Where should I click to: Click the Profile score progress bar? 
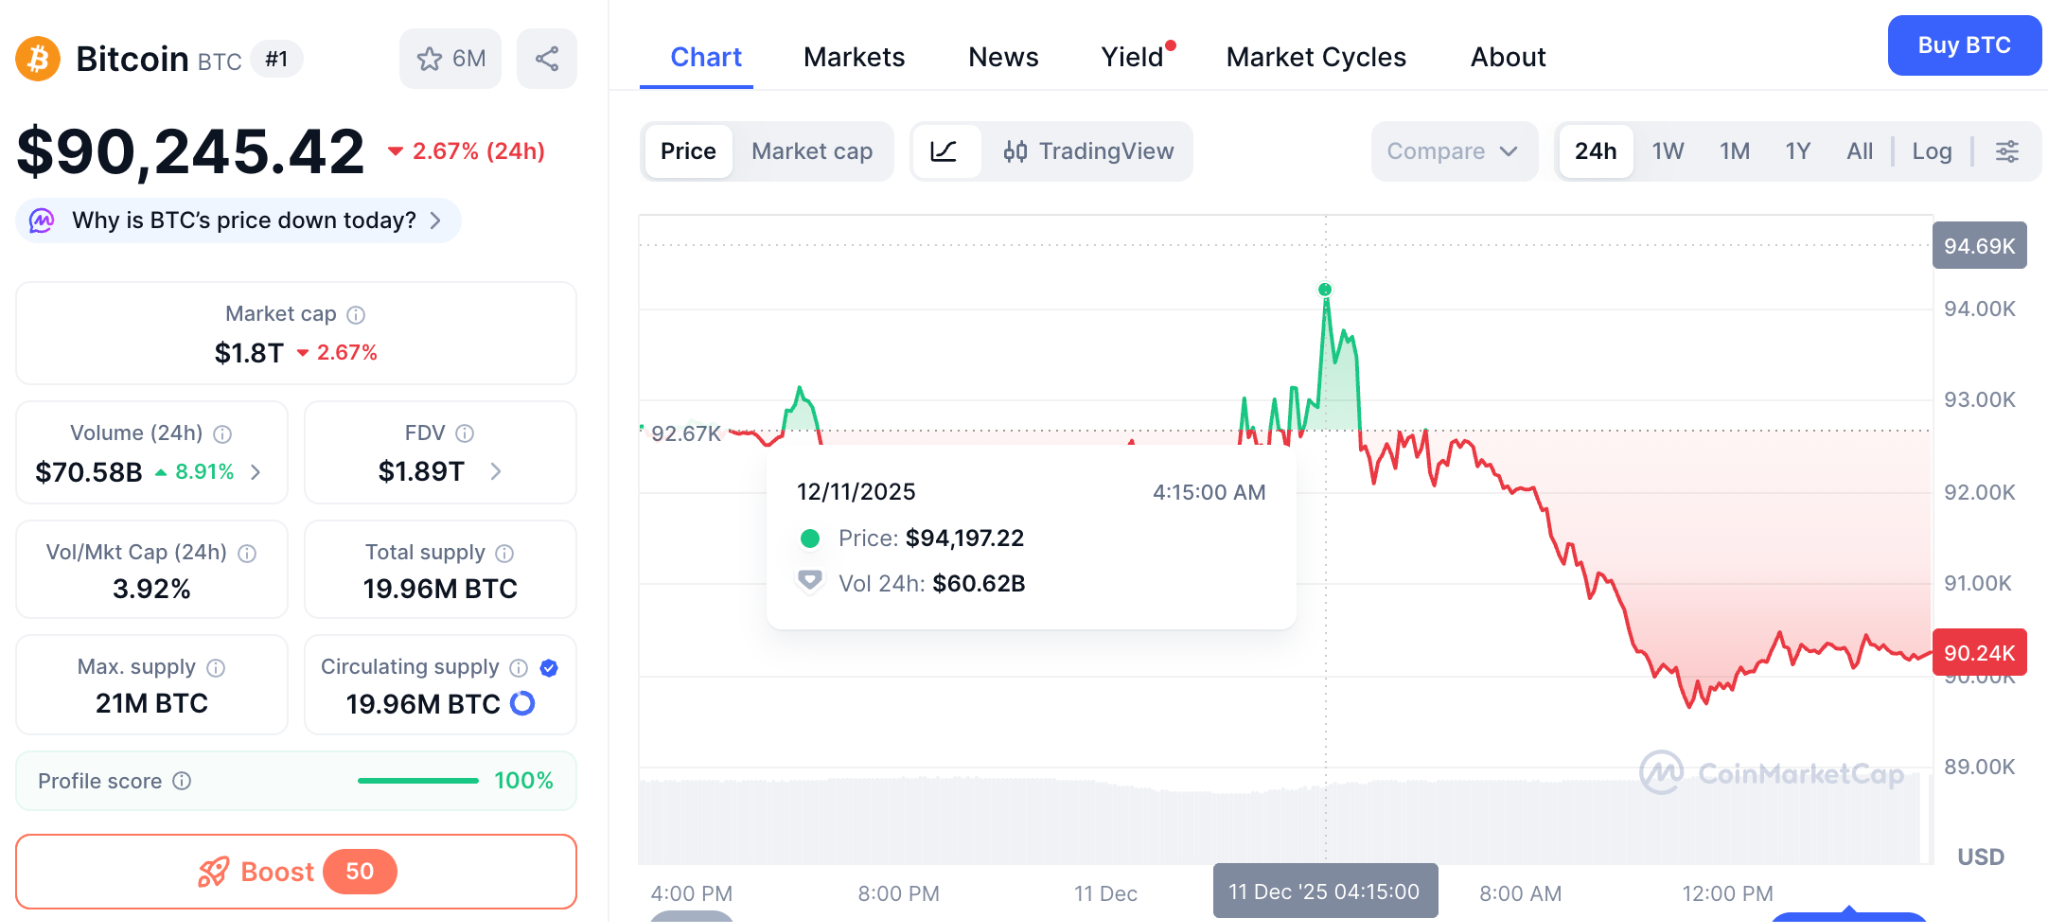coord(418,781)
